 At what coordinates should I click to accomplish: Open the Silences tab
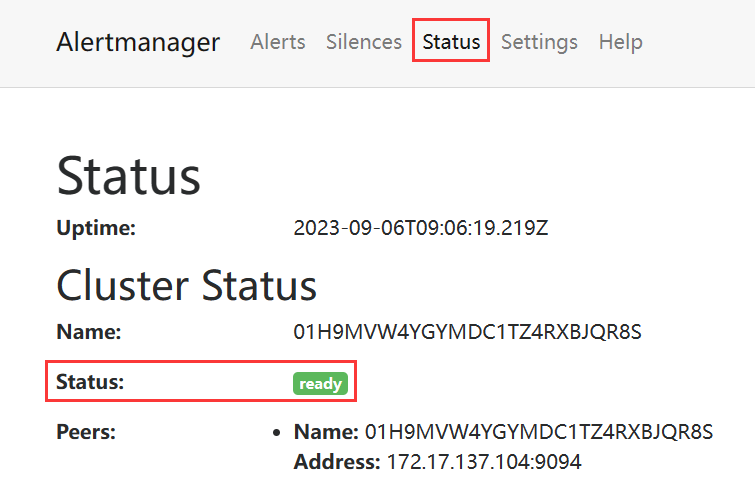364,42
